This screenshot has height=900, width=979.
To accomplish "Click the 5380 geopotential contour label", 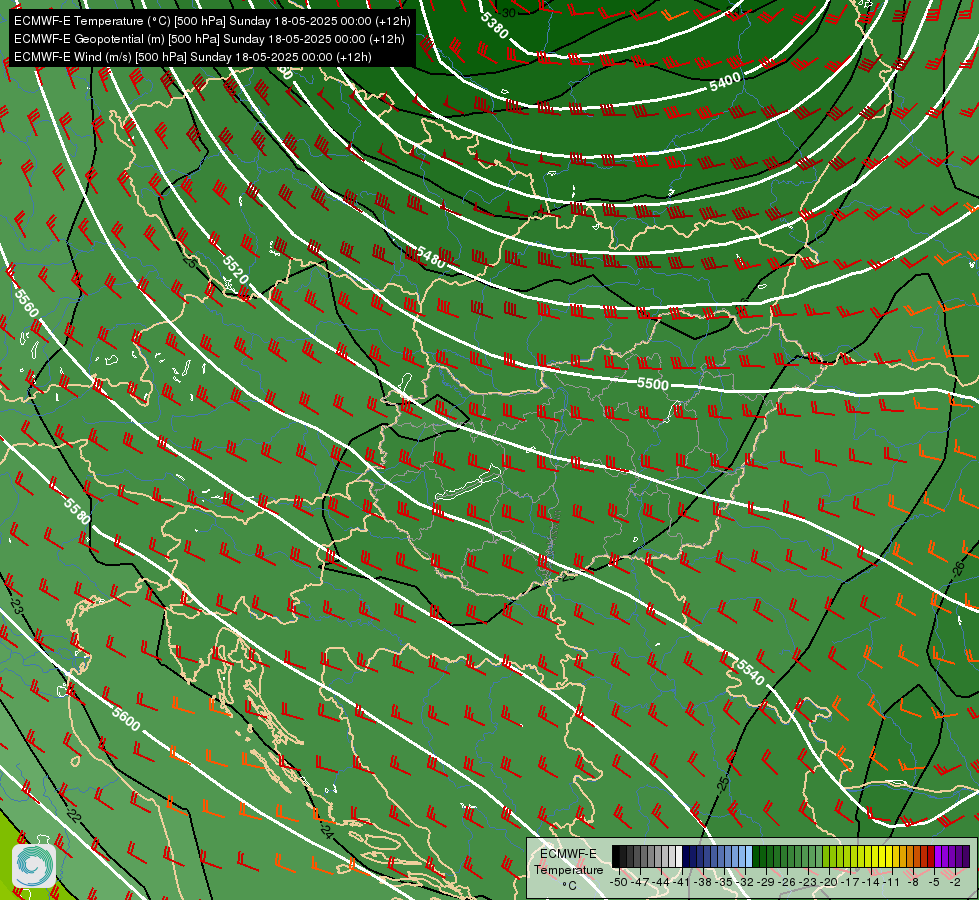I will coord(494,26).
